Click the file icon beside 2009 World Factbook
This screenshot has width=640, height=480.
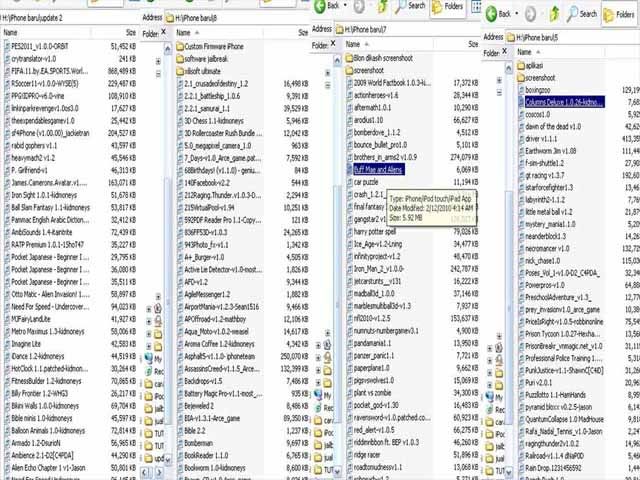pyautogui.click(x=350, y=83)
